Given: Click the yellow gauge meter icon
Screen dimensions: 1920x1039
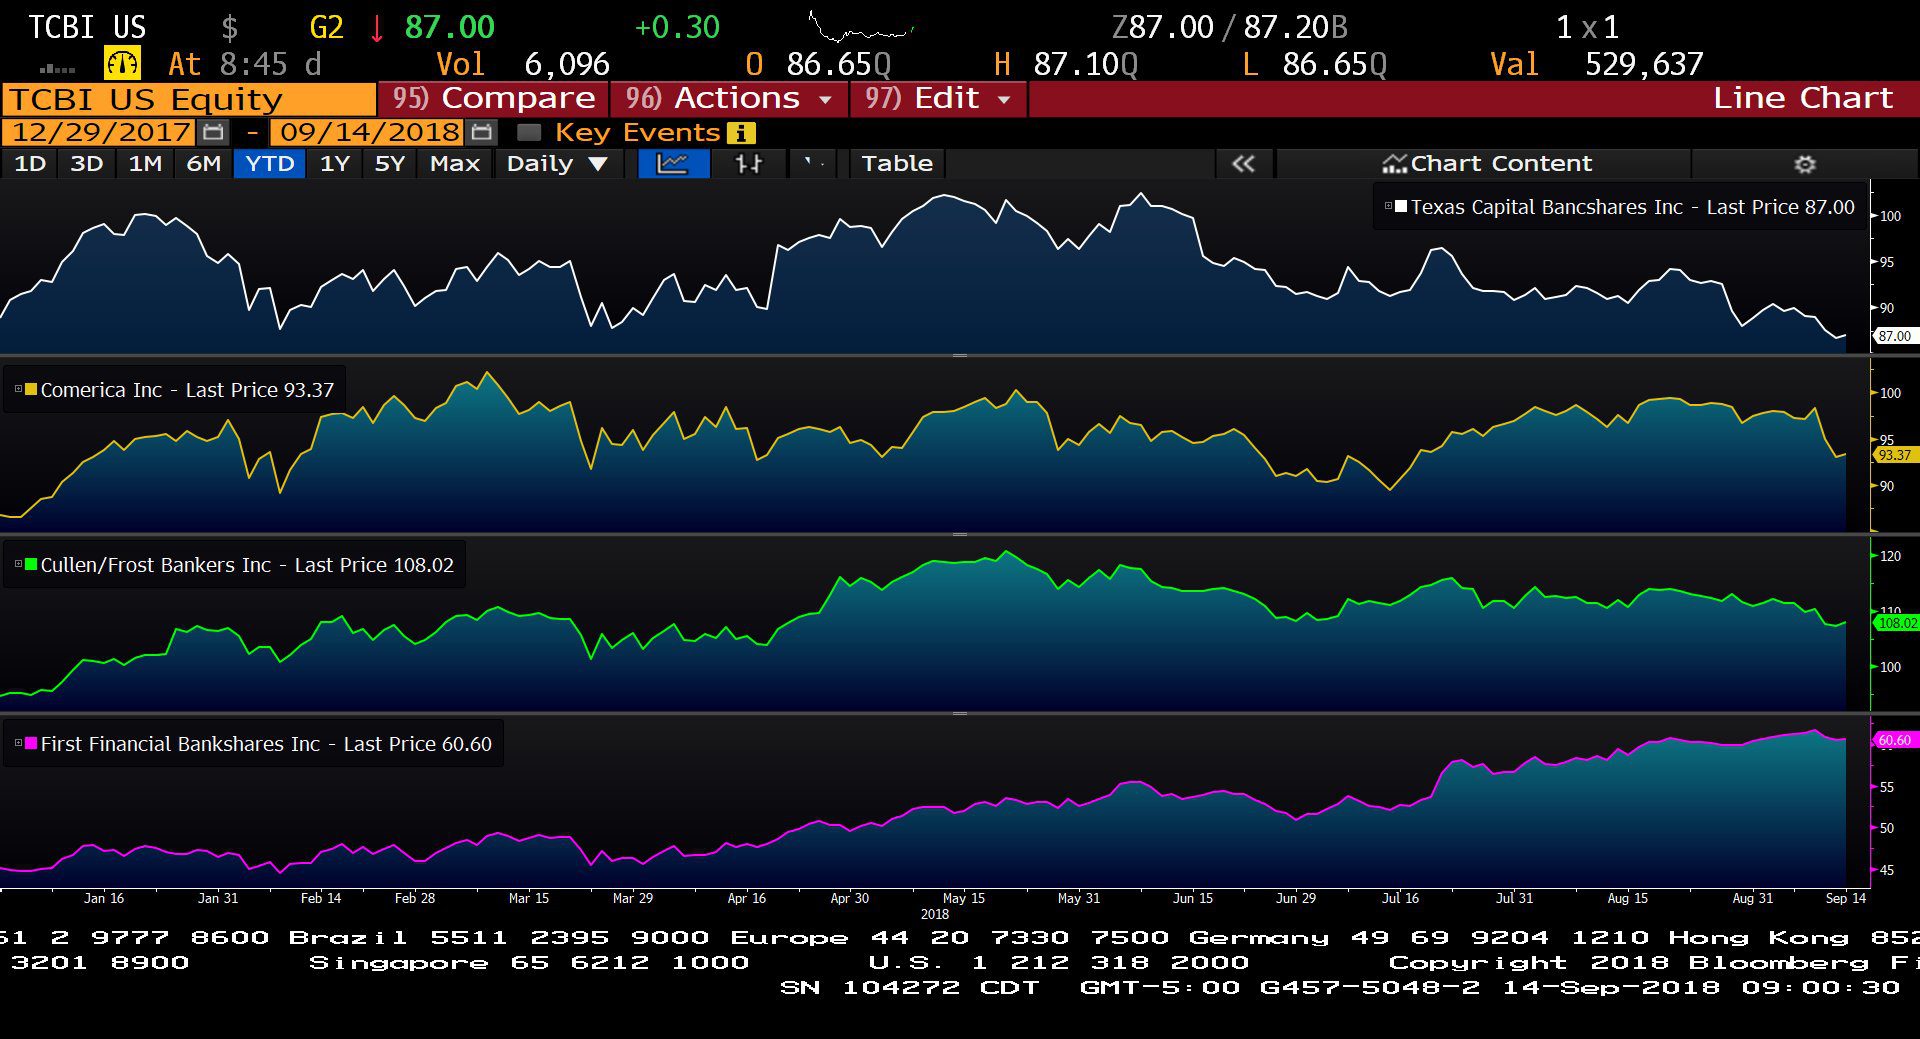Looking at the screenshot, I should [122, 64].
